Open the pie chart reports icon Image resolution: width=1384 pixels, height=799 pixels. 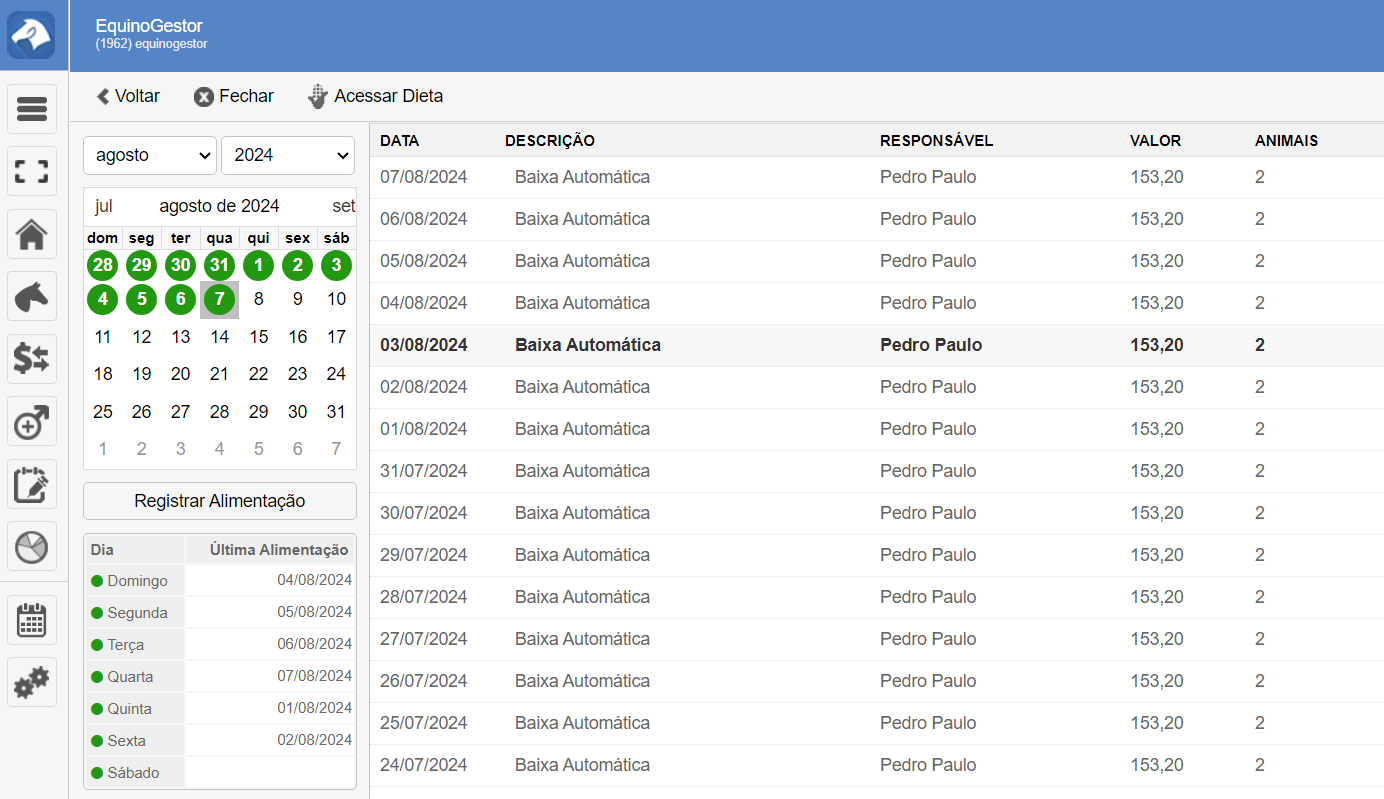pos(32,546)
